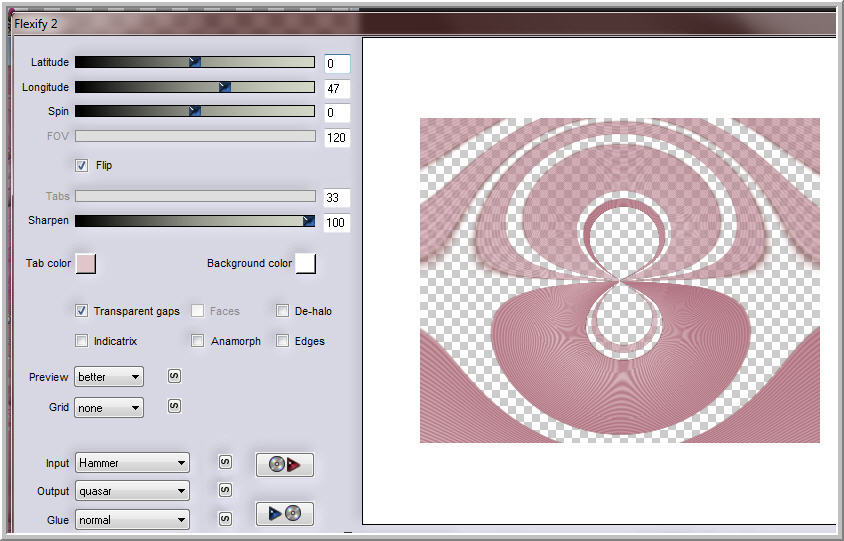Click the S button next to Input
Viewport: 844px width, 541px height.
point(225,461)
